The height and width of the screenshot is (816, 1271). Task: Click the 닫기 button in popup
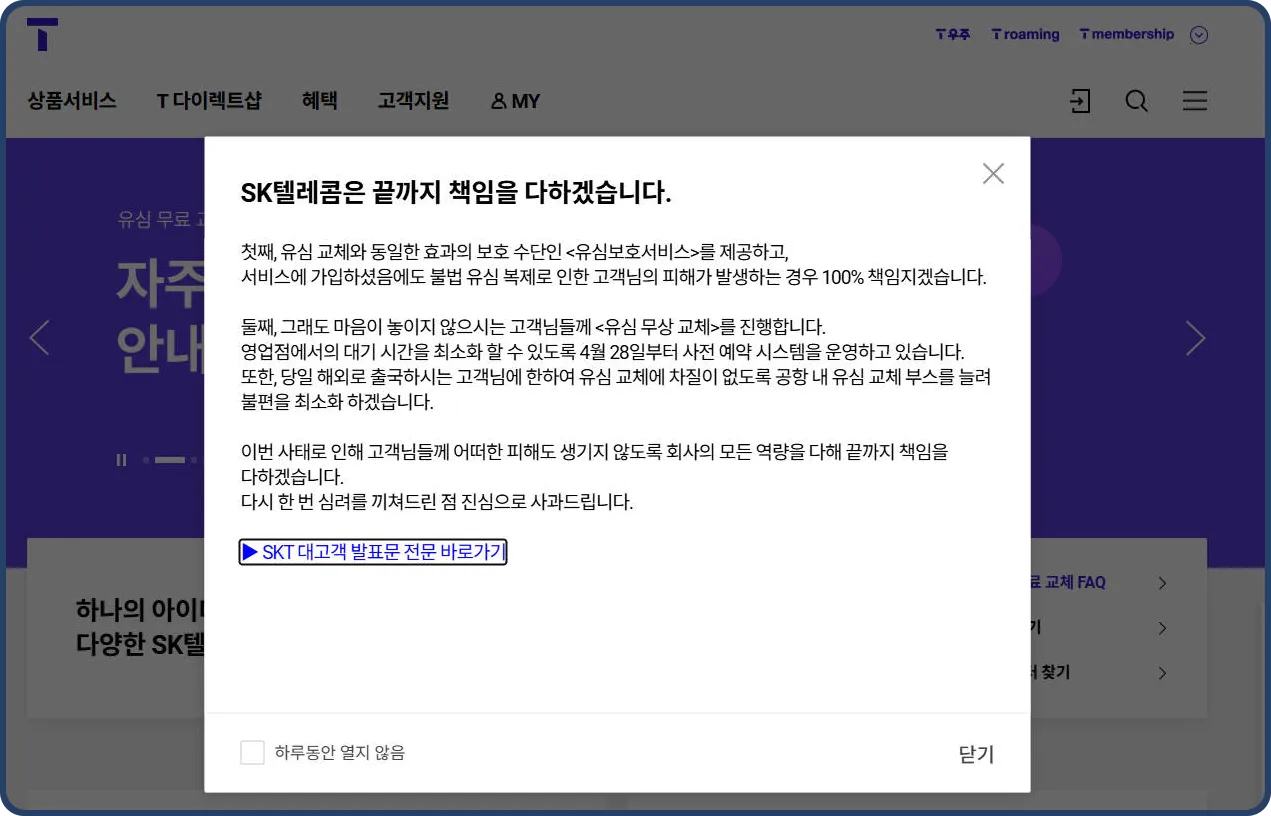point(976,755)
